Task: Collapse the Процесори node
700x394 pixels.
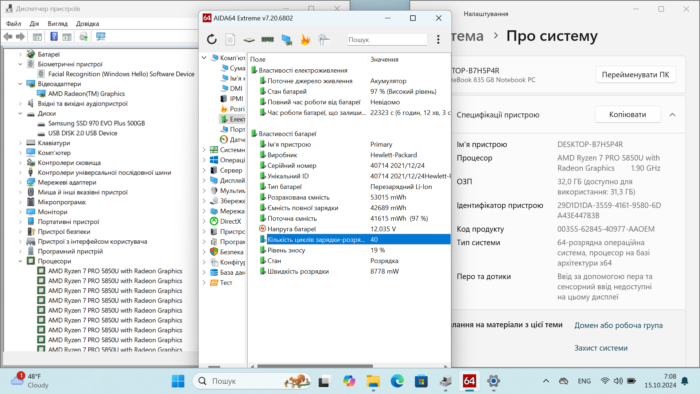Action: pos(21,261)
